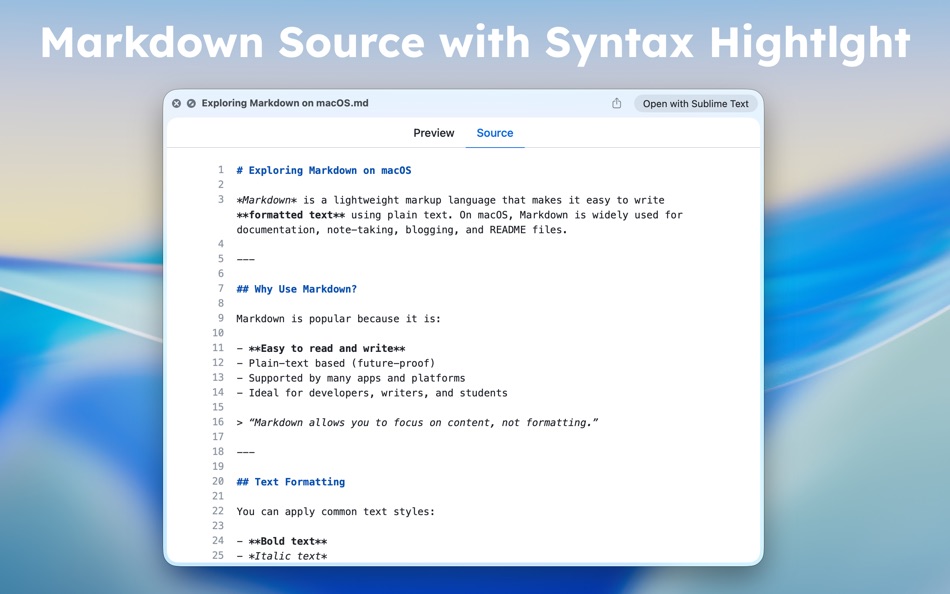This screenshot has height=594, width=950.
Task: Open the file with Sublime Text
Action: pos(695,102)
